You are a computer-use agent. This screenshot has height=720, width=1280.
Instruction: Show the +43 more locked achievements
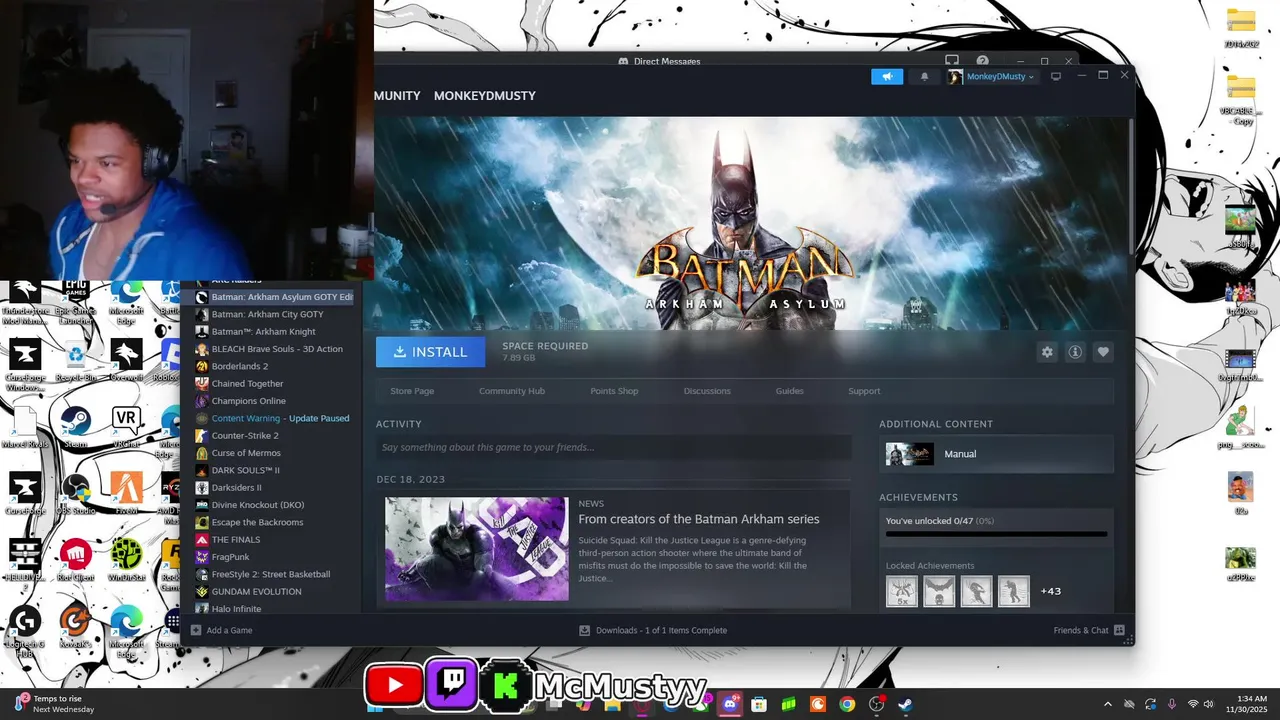[1050, 591]
